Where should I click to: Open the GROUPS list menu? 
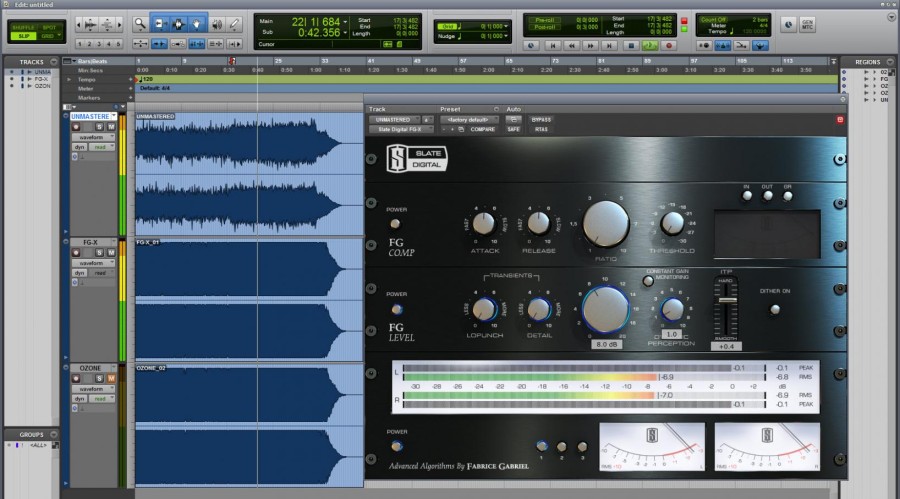(53, 435)
